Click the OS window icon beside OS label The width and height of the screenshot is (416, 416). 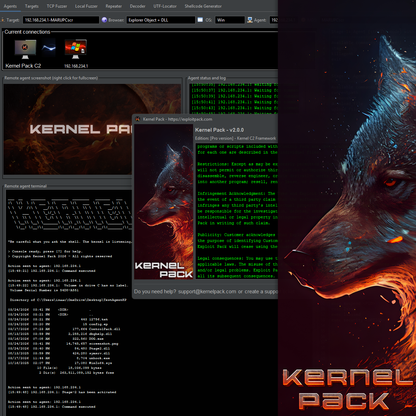(200, 20)
